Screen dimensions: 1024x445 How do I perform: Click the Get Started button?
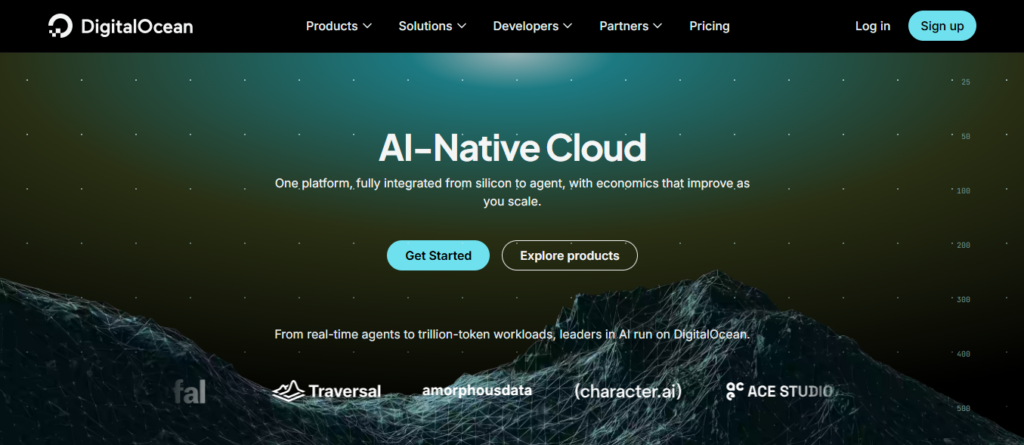[438, 255]
